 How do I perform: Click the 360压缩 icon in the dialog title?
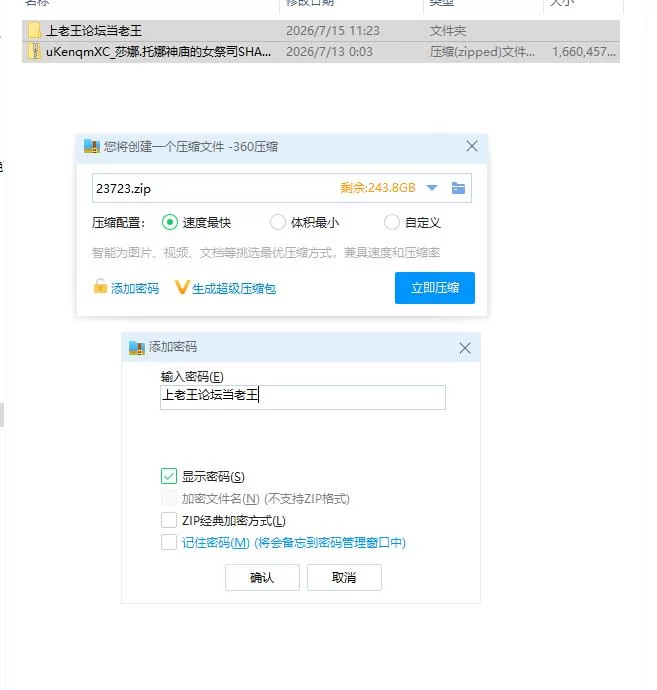point(92,146)
